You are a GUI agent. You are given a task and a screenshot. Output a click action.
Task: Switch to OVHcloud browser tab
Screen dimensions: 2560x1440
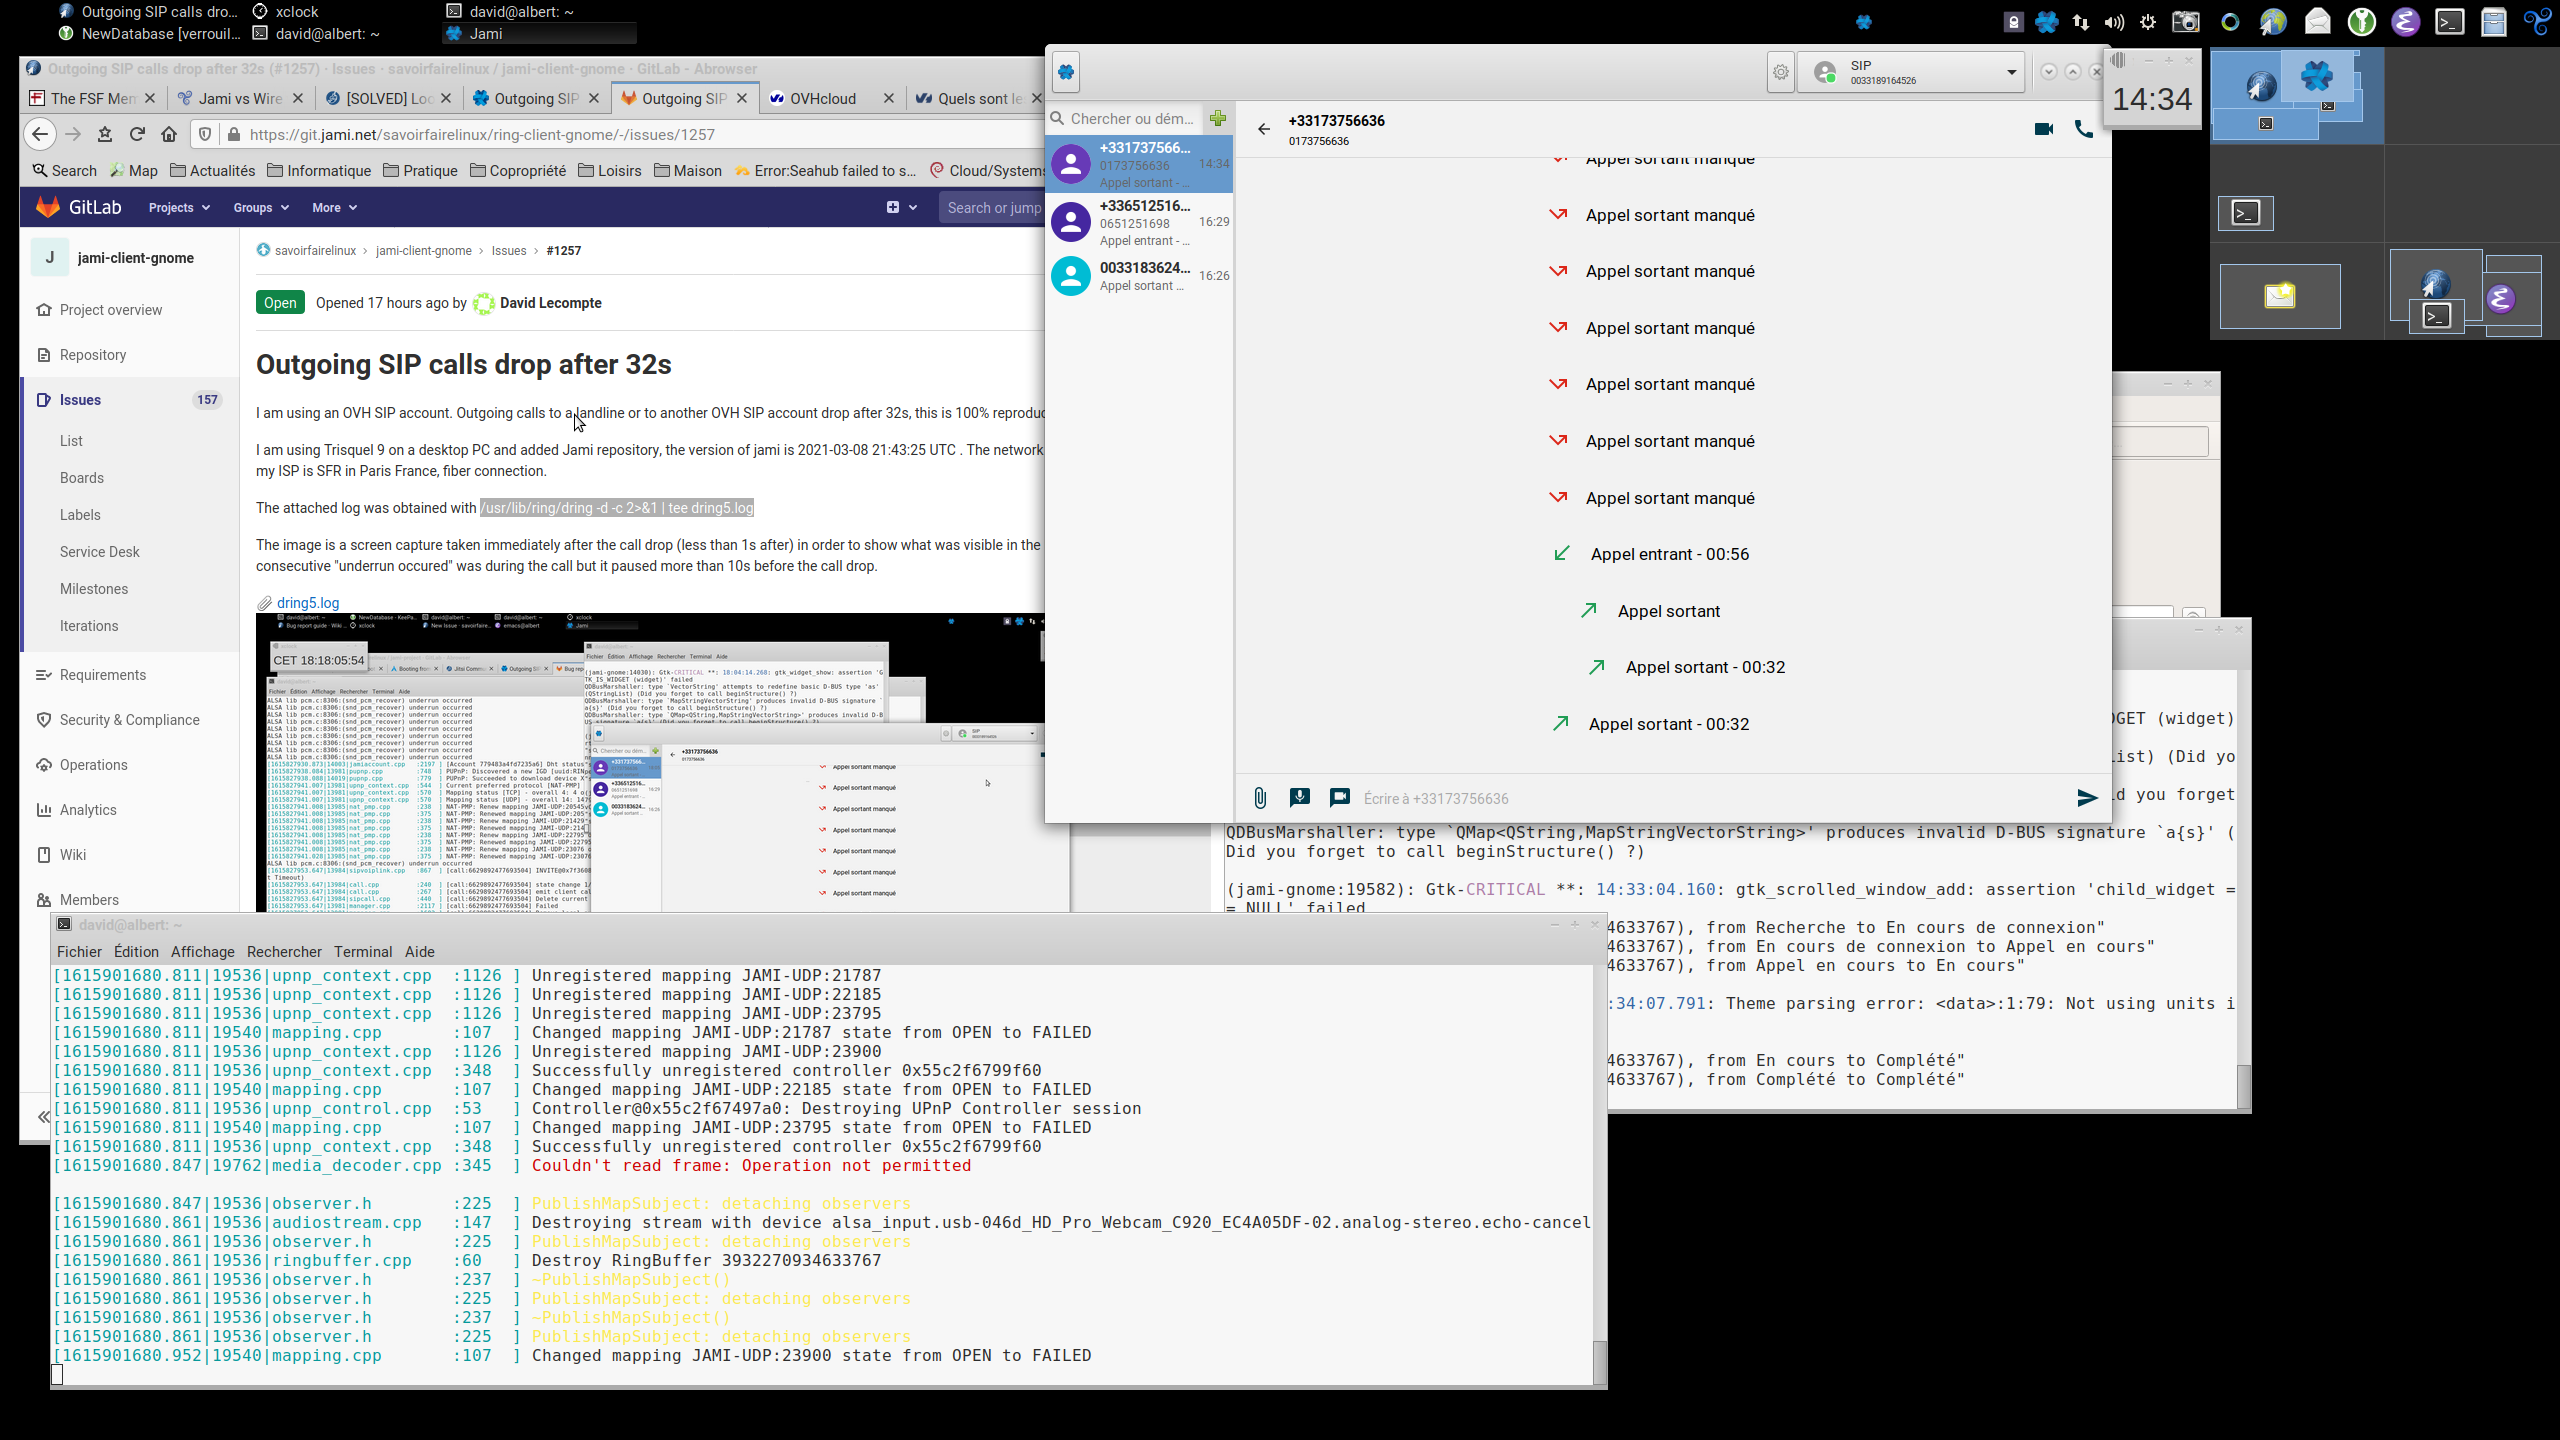click(x=832, y=98)
